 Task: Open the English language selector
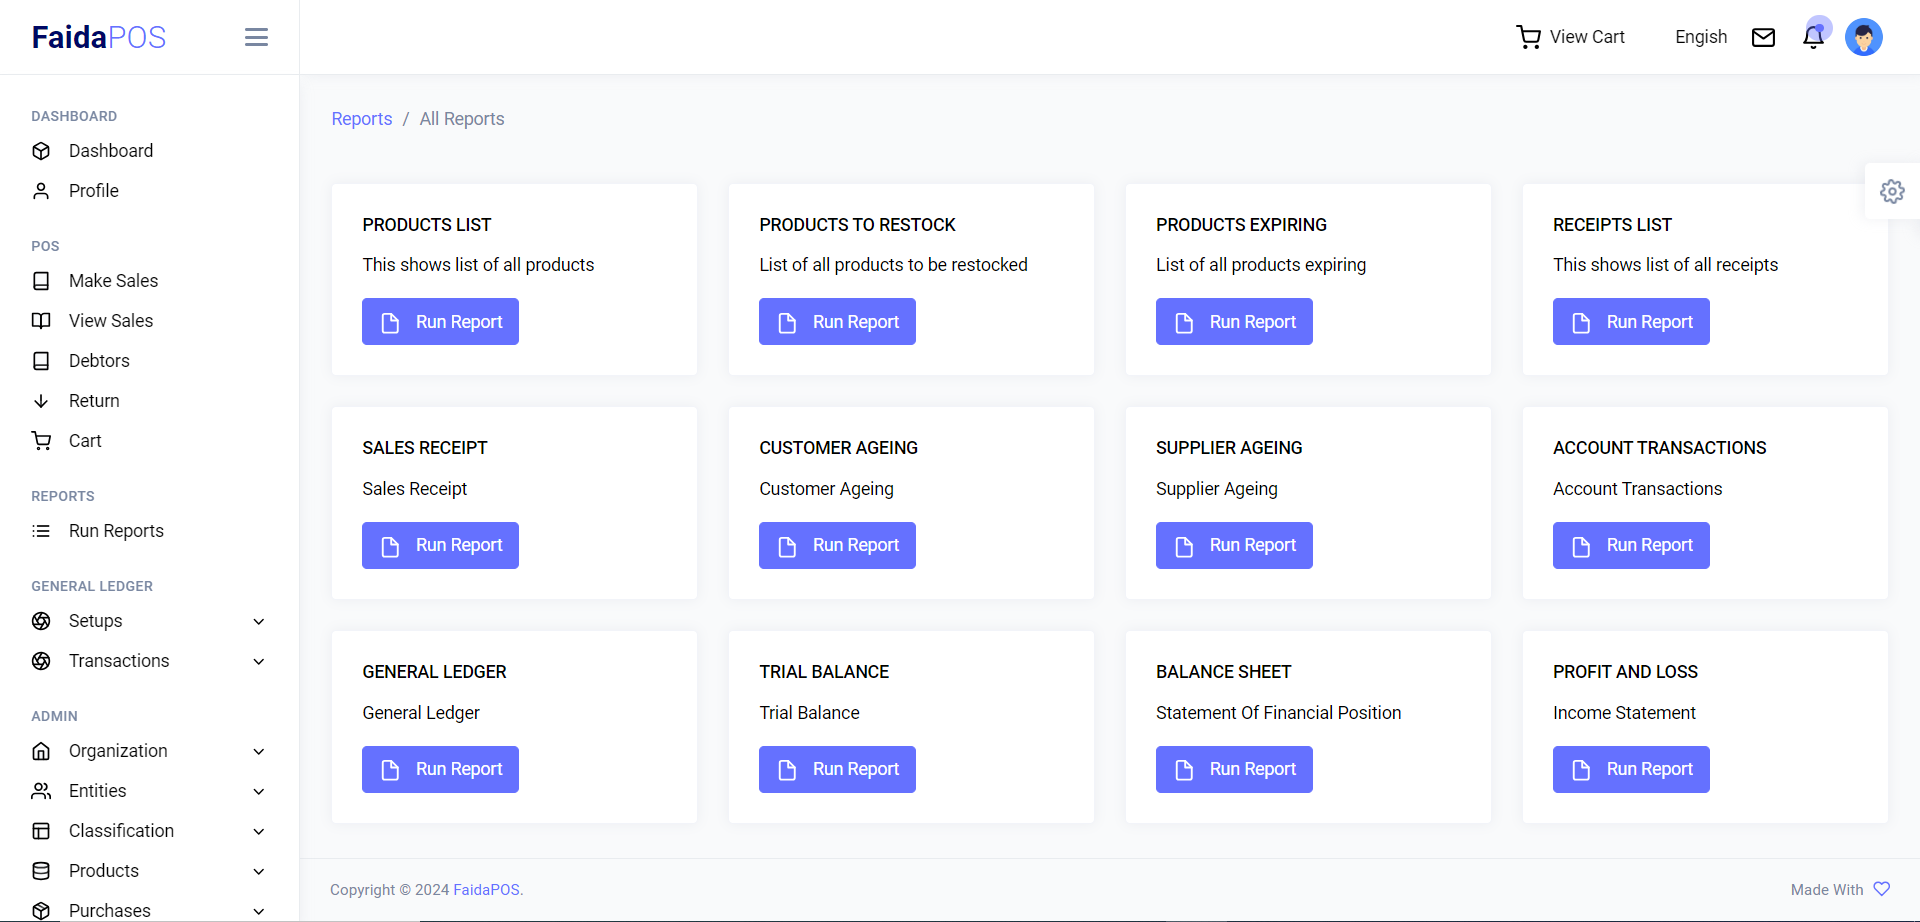click(x=1700, y=37)
